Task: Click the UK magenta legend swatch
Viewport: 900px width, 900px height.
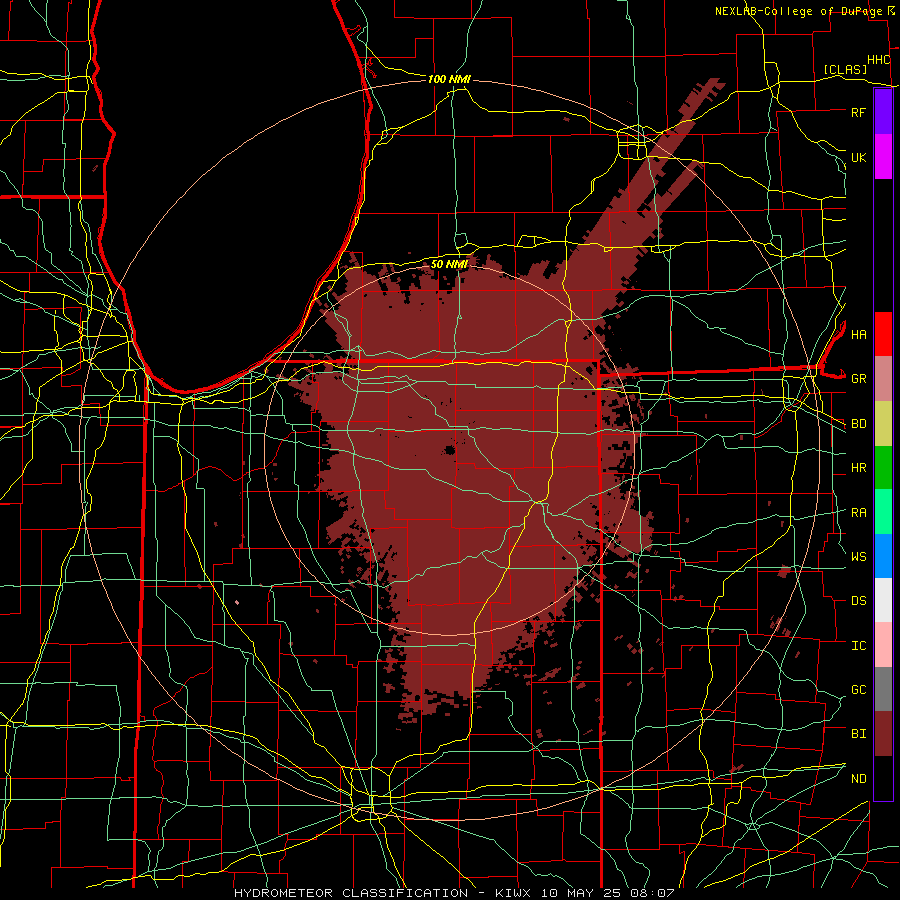Action: 883,157
